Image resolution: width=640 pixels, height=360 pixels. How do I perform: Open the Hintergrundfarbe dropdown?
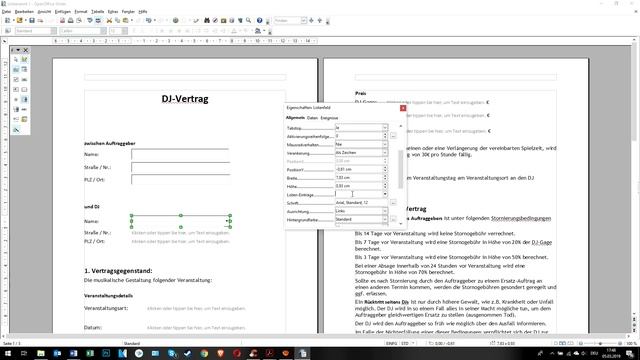pyautogui.click(x=384, y=220)
